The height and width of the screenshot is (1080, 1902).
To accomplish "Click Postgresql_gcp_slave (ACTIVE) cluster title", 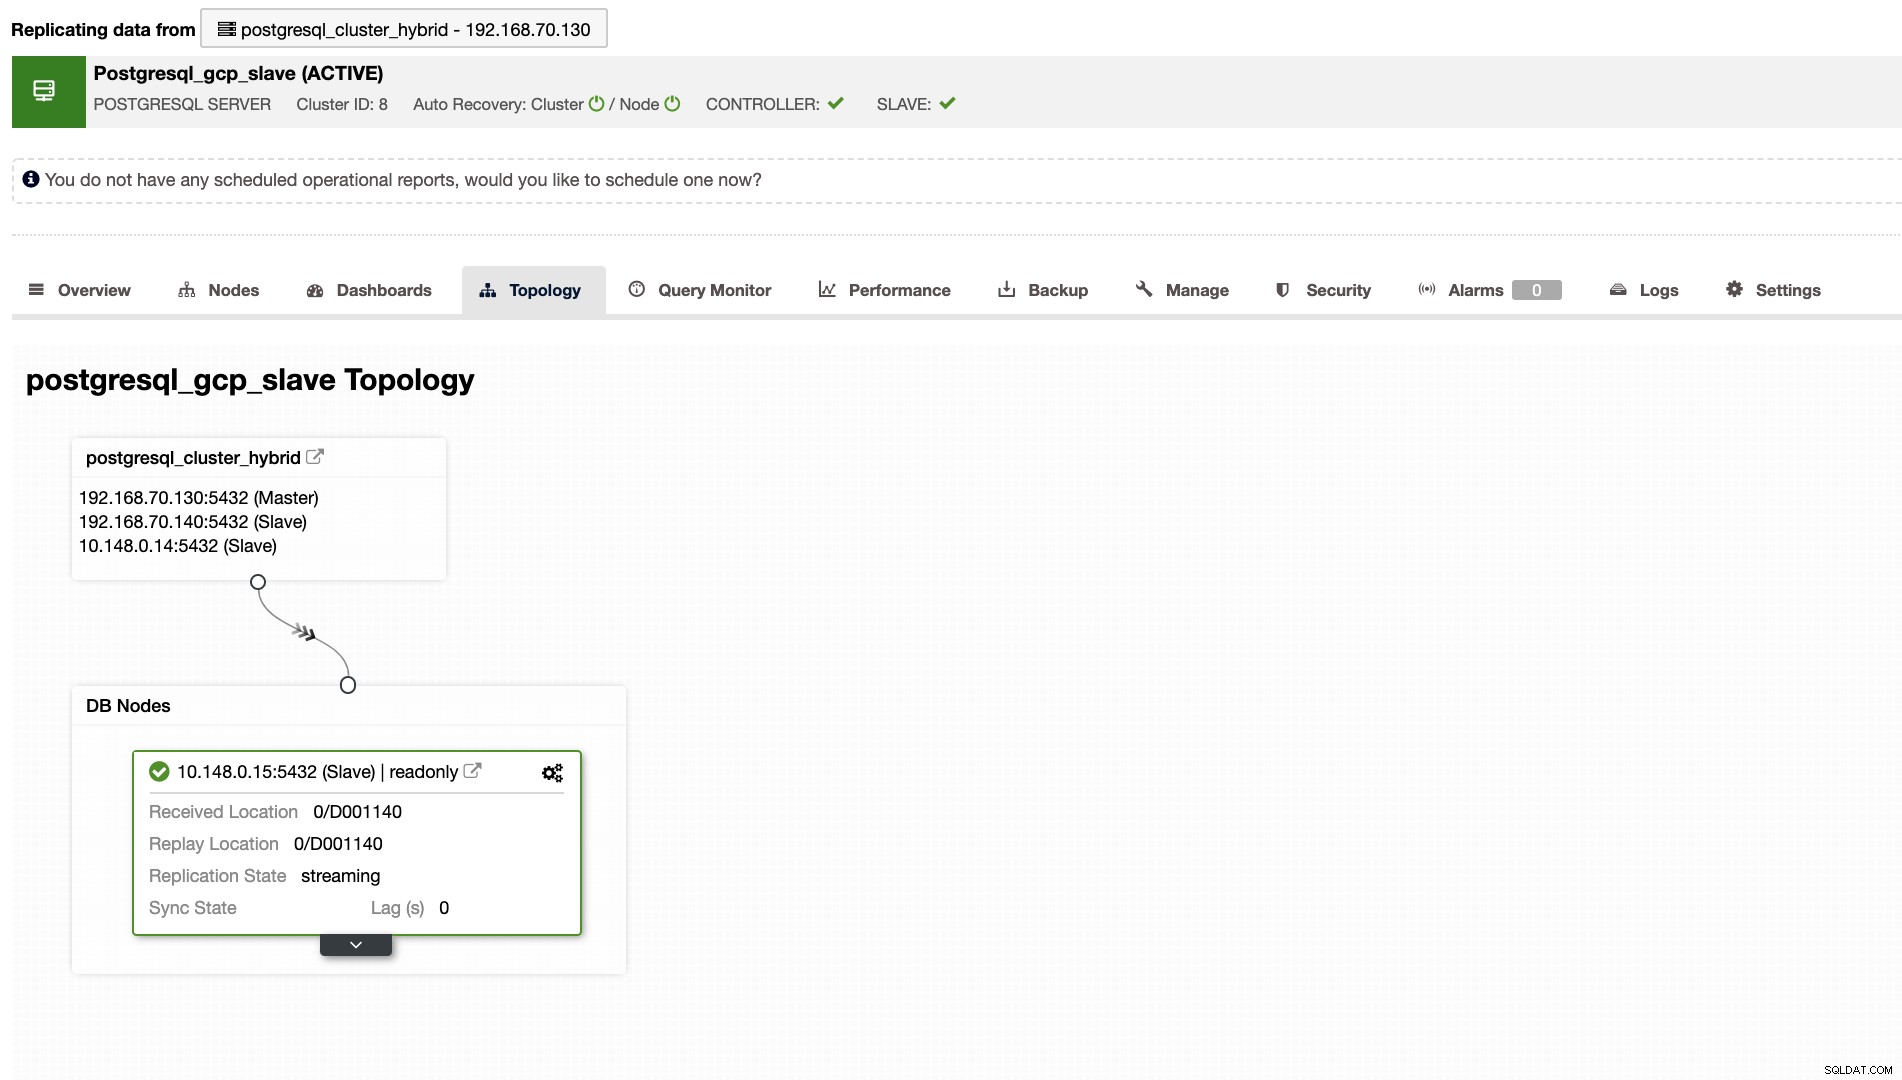I will coord(238,73).
